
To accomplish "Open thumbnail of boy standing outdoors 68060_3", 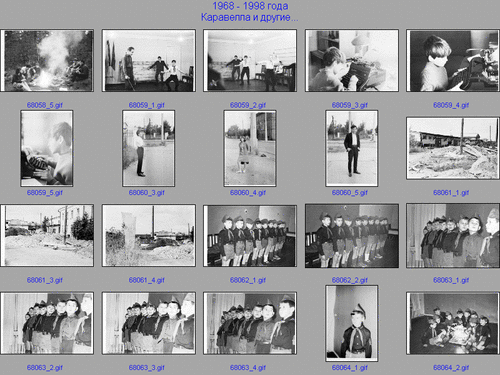I will [x=149, y=148].
